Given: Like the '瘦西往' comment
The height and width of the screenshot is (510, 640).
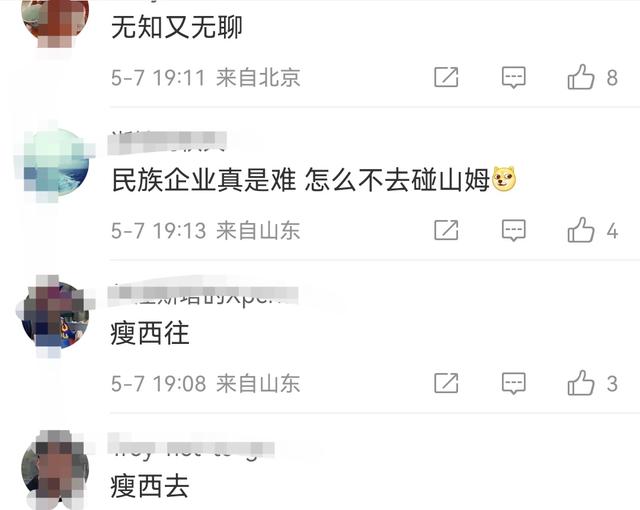Looking at the screenshot, I should [x=581, y=383].
